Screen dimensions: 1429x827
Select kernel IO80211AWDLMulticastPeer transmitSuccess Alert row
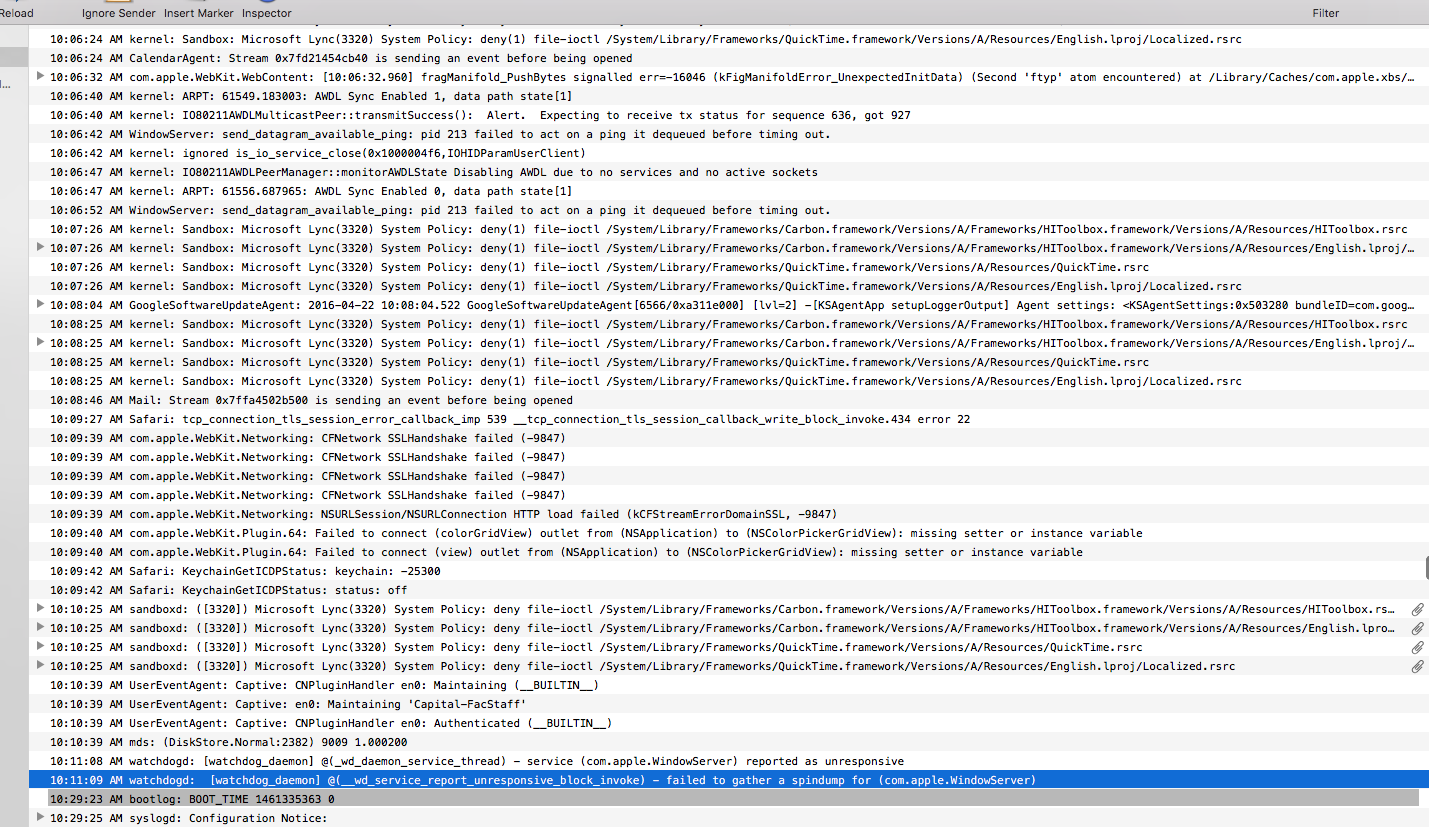[729, 115]
